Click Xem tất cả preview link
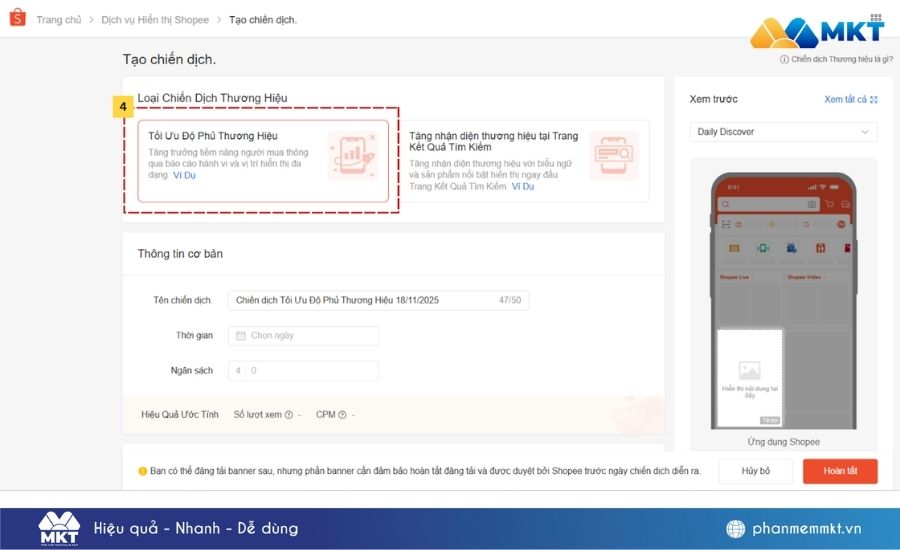The width and height of the screenshot is (900, 550). tap(845, 99)
